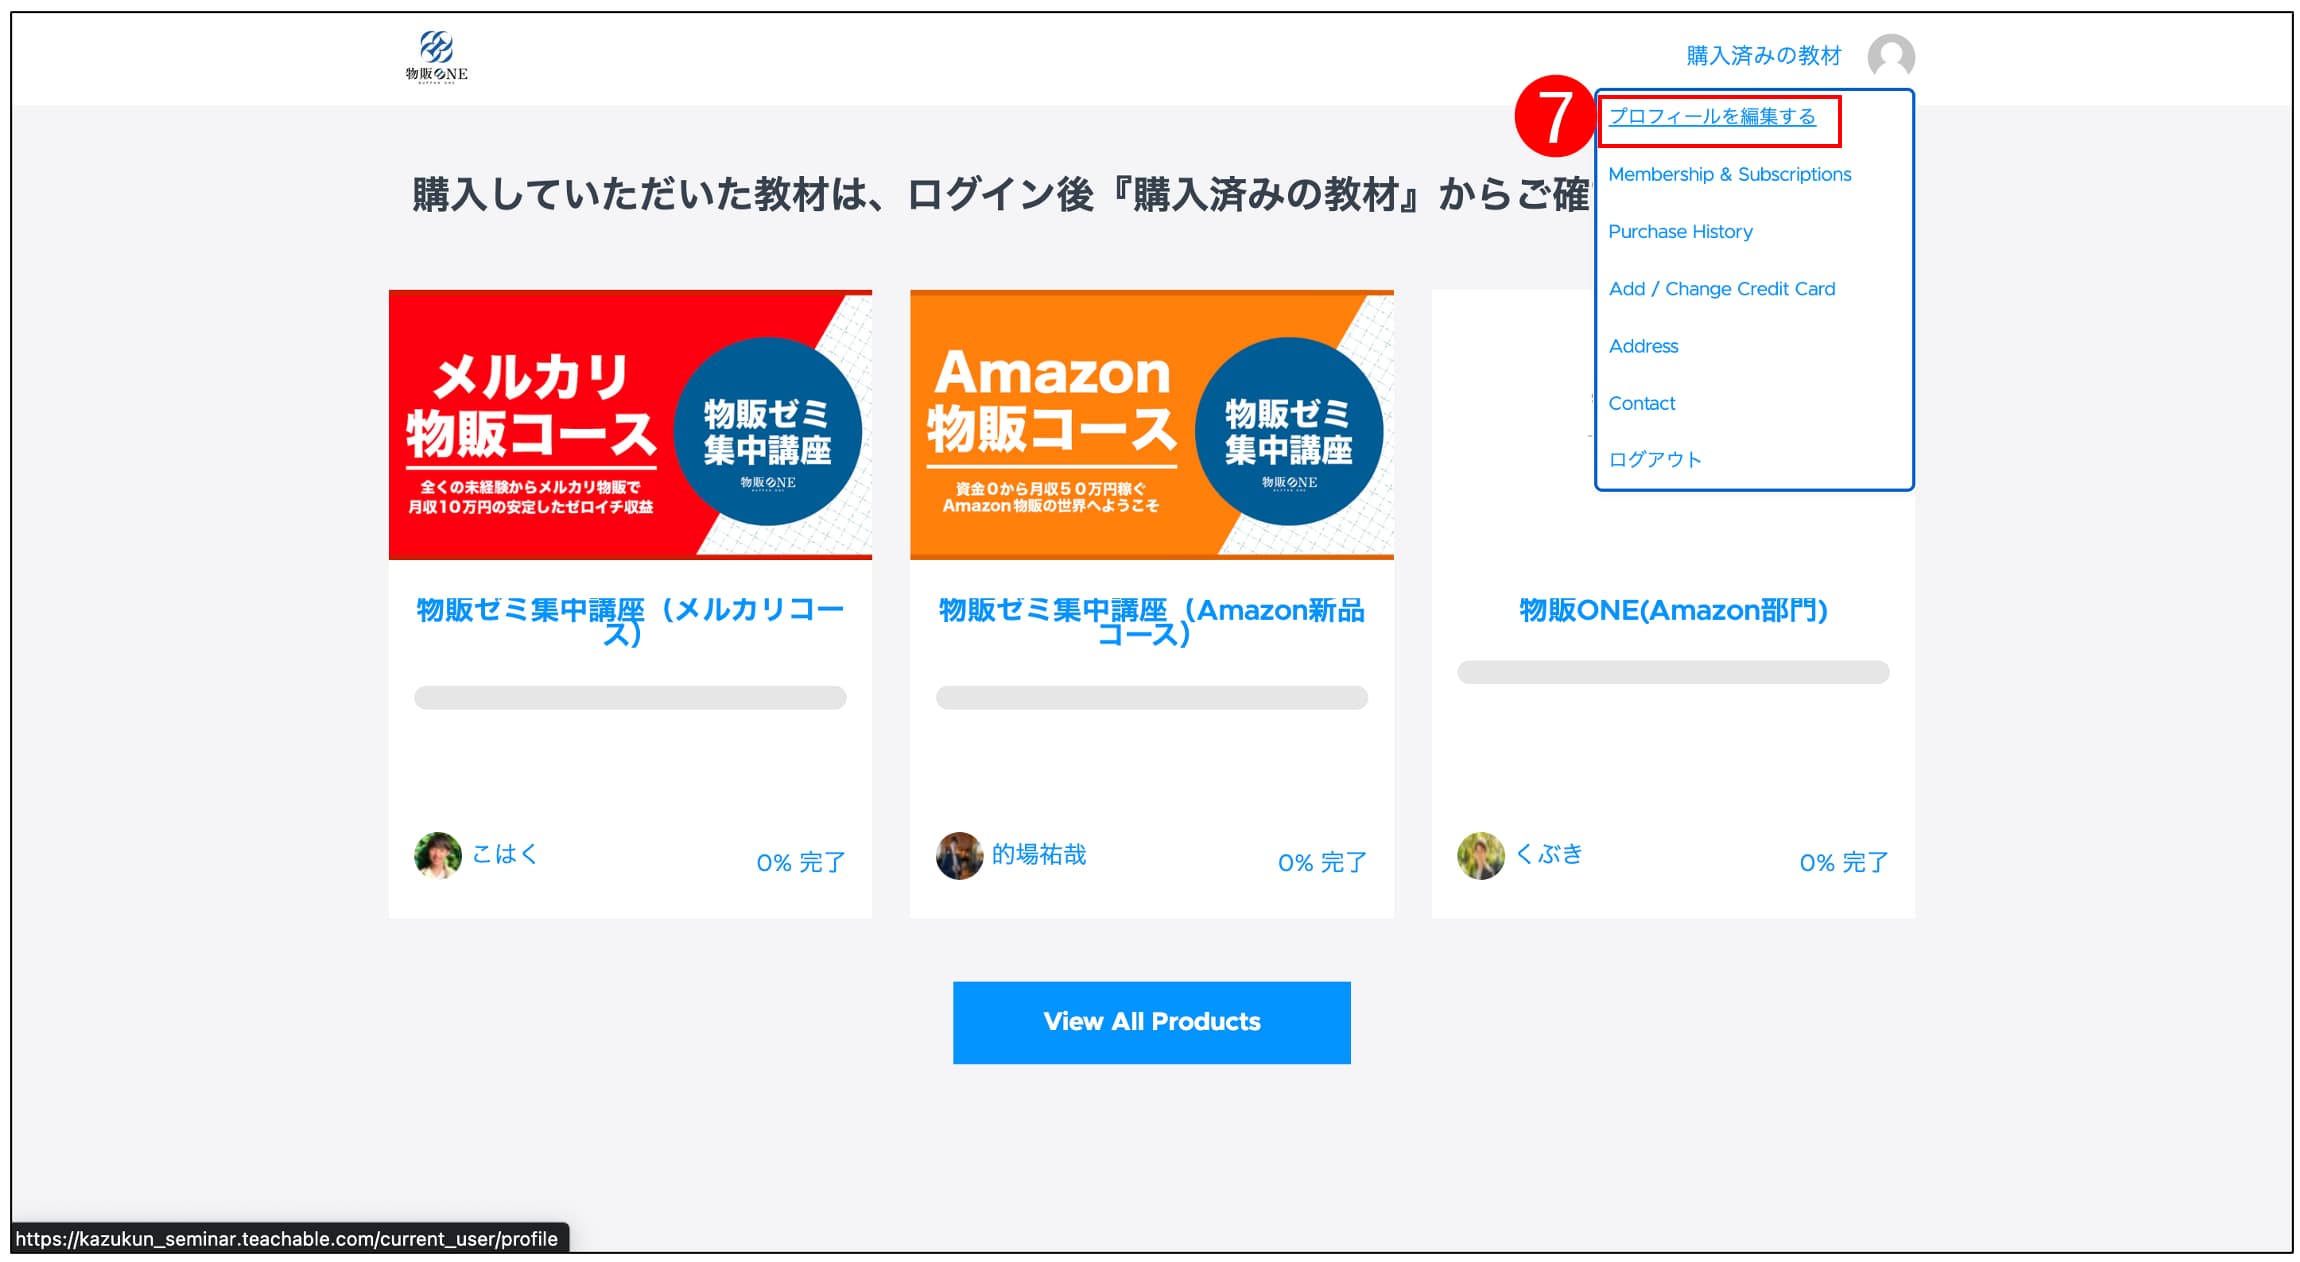This screenshot has width=2300, height=1262.
Task: Click the くぶき instructor avatar
Action: coord(1480,855)
